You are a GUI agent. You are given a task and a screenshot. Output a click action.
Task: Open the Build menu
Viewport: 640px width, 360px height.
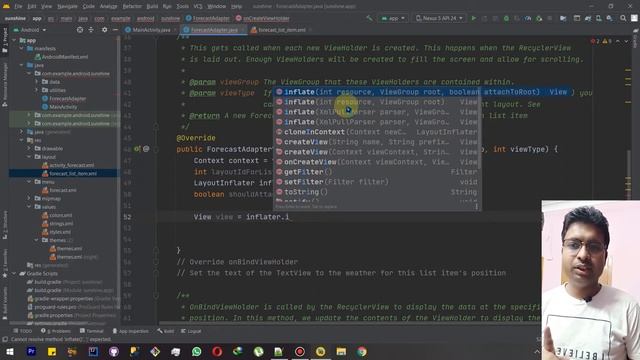(x=152, y=6)
